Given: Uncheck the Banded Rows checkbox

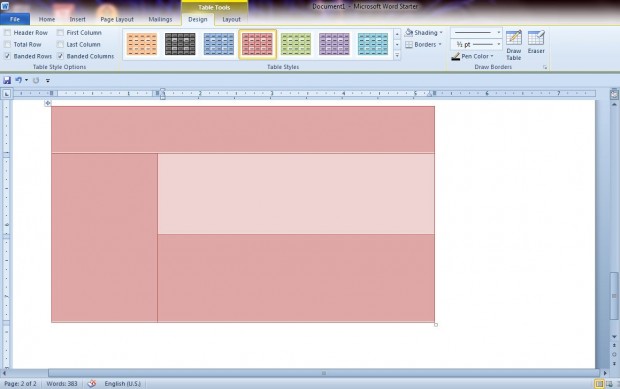Looking at the screenshot, I should click(x=8, y=56).
